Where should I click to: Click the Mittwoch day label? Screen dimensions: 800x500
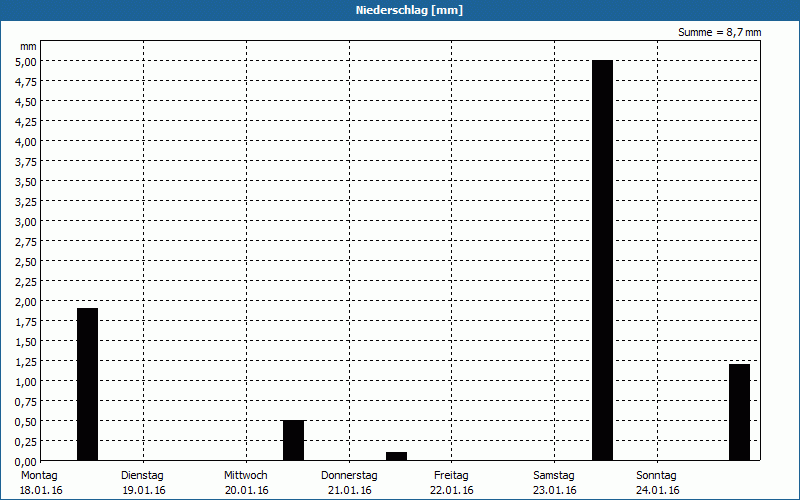pos(245,475)
